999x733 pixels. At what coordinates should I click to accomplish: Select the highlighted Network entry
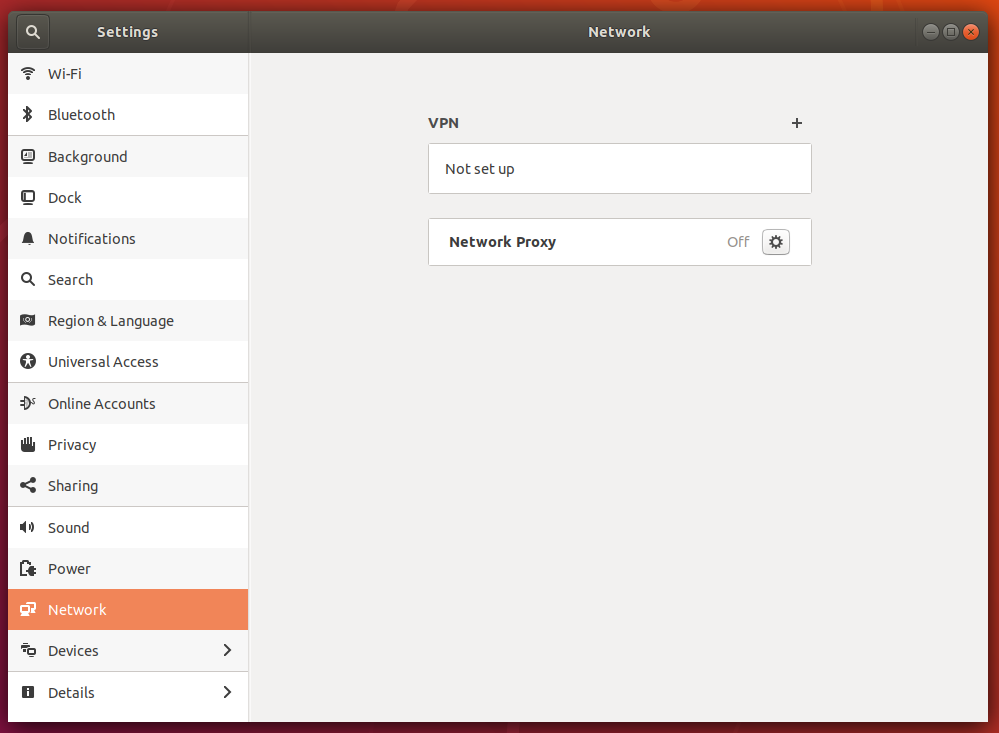pyautogui.click(x=128, y=609)
